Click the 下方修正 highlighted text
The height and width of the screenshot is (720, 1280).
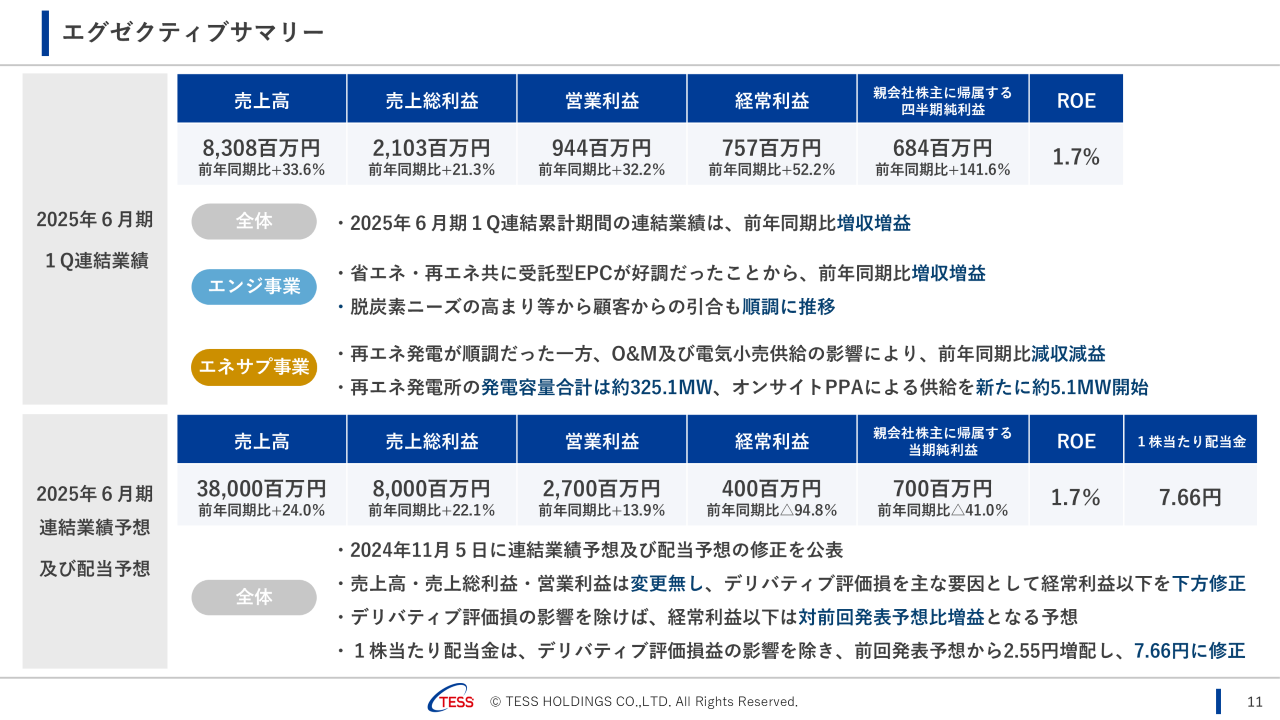click(x=1209, y=583)
